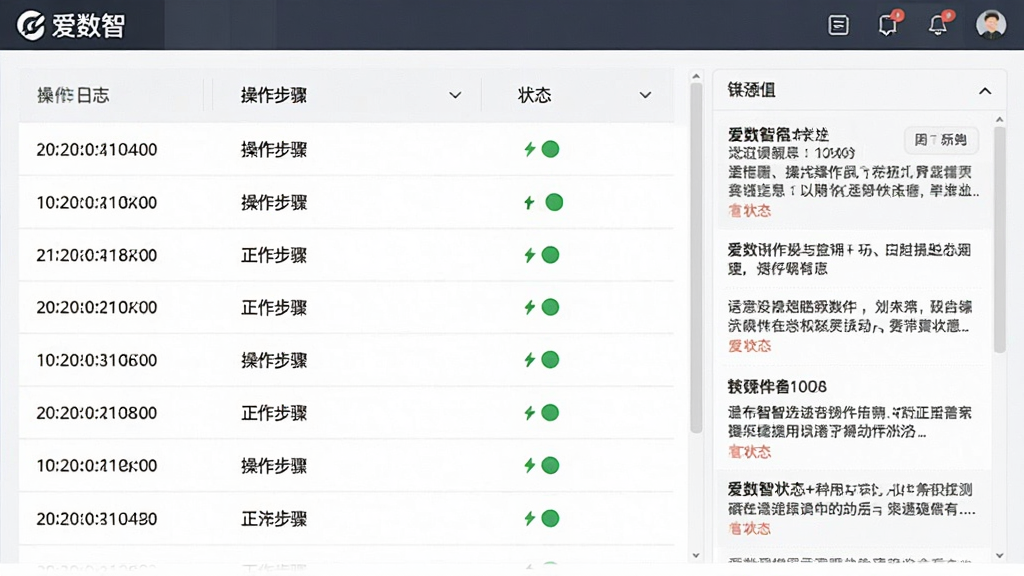Click the card title containing 1008
Image resolution: width=1024 pixels, height=576 pixels.
[777, 387]
